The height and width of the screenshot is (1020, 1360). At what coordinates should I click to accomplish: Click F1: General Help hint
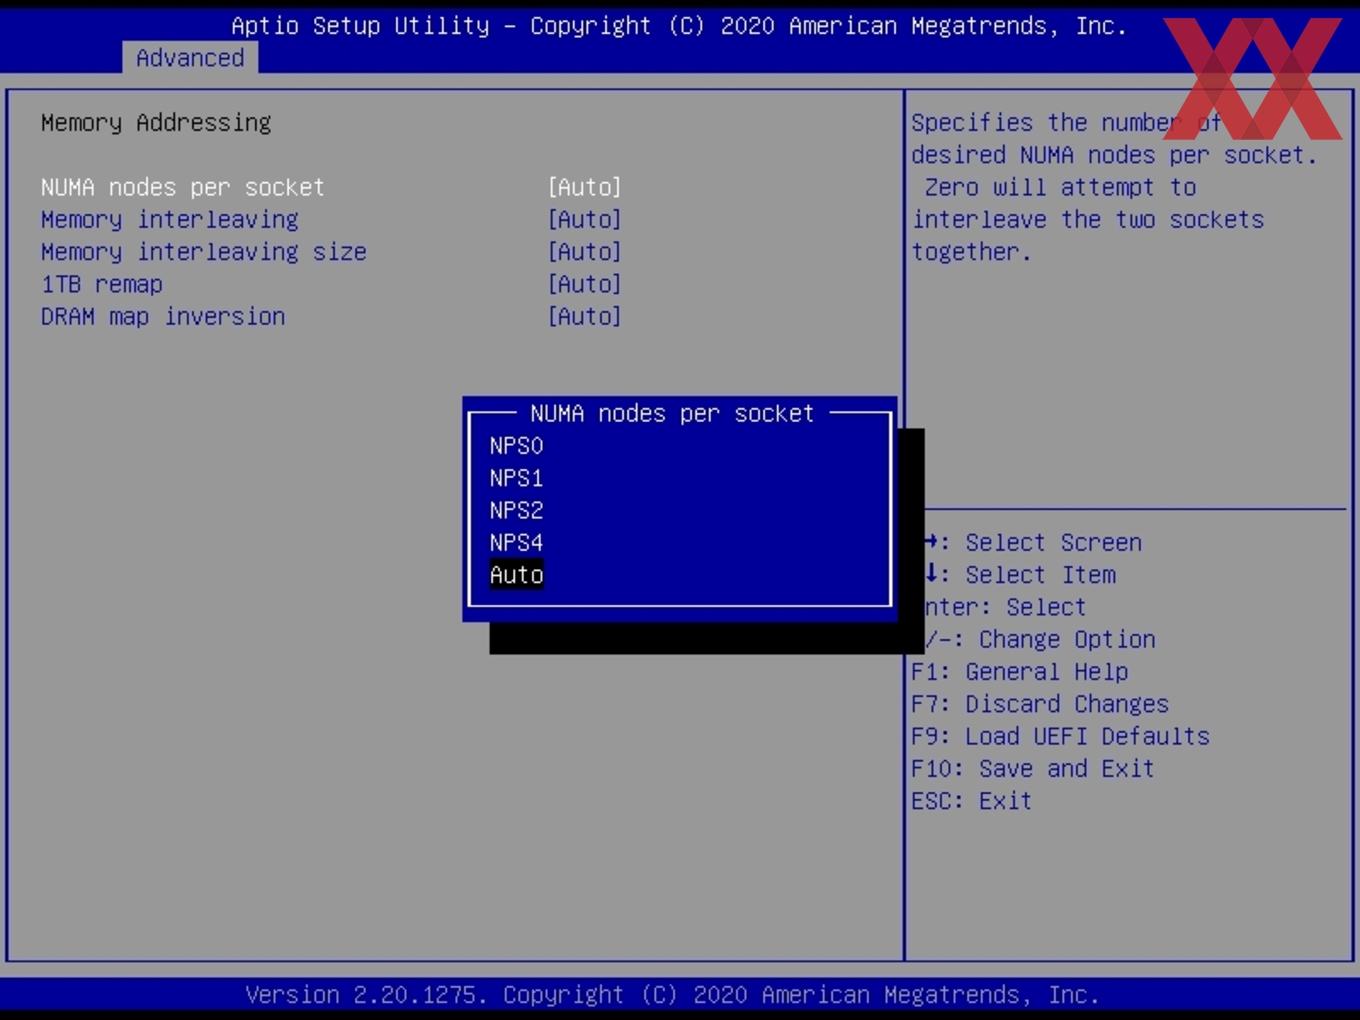coord(1019,672)
